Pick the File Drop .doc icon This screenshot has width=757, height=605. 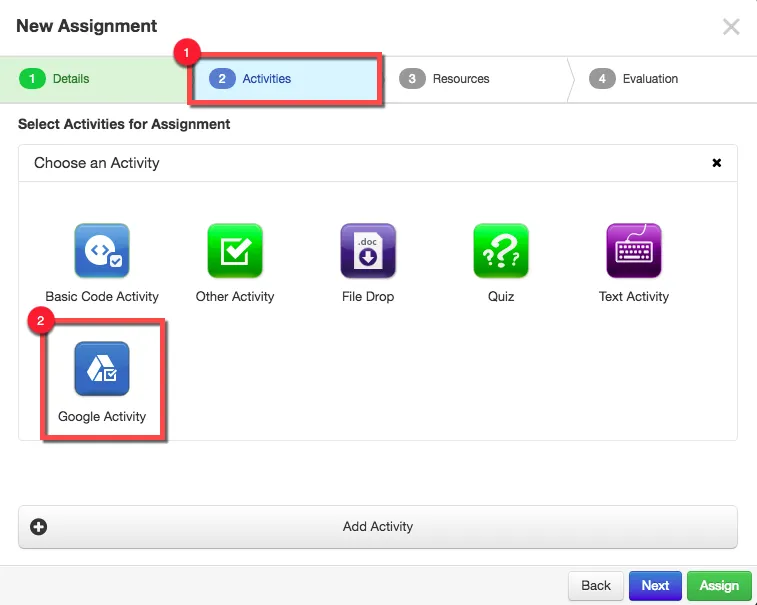point(368,250)
